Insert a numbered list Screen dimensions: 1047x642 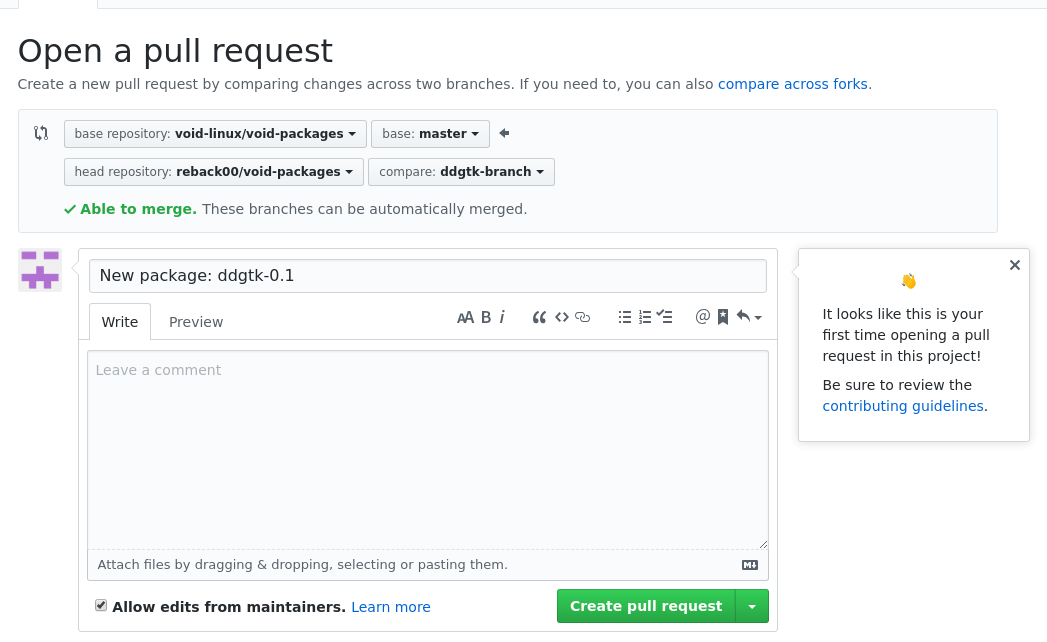(645, 318)
